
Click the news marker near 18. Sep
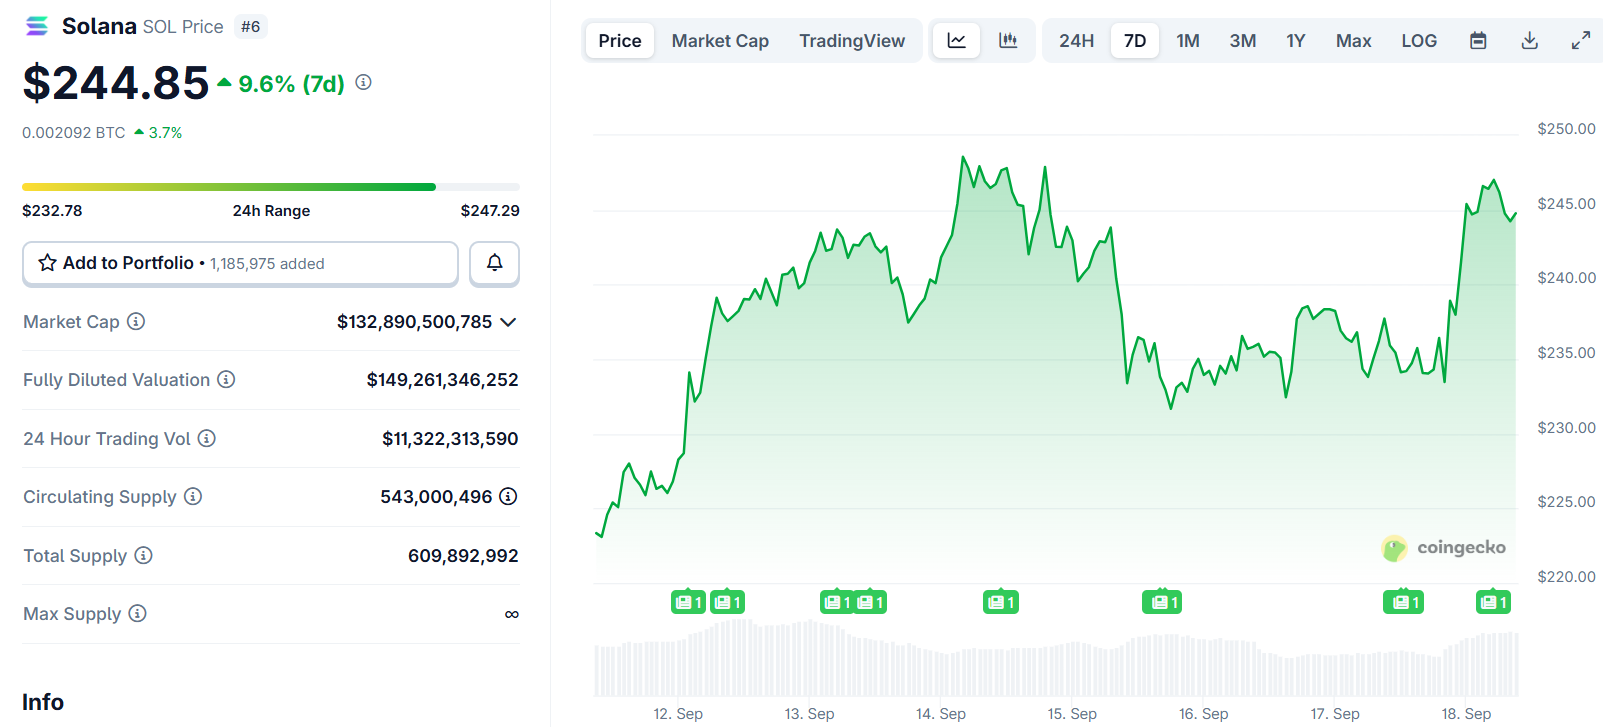click(x=1493, y=602)
